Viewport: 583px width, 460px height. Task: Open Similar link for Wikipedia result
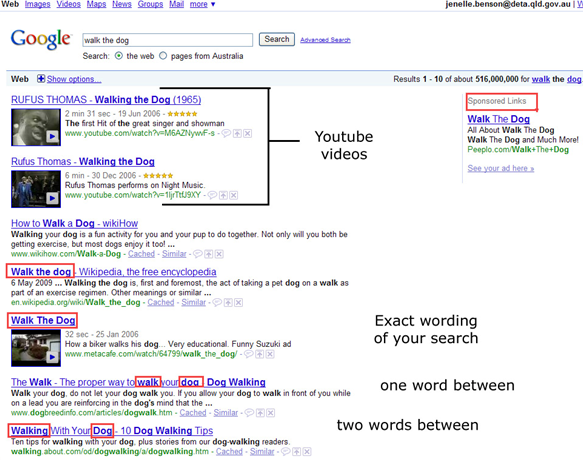pos(193,302)
